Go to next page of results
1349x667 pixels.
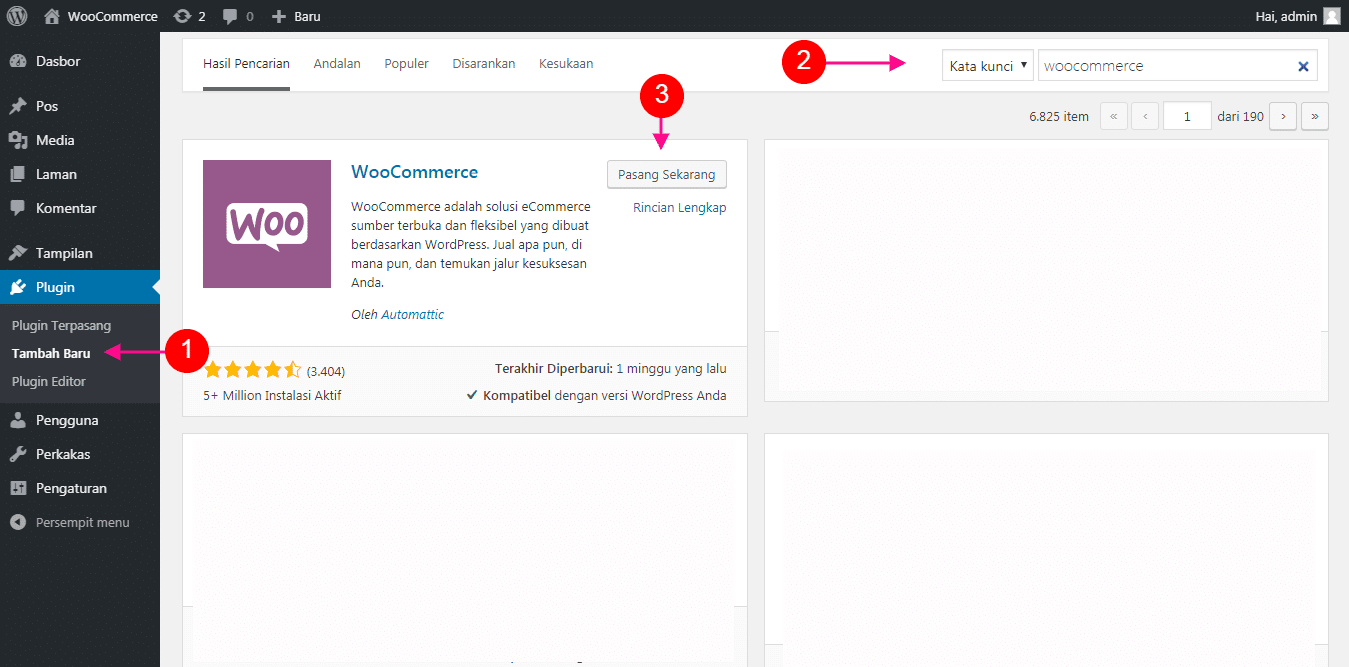[x=1283, y=116]
